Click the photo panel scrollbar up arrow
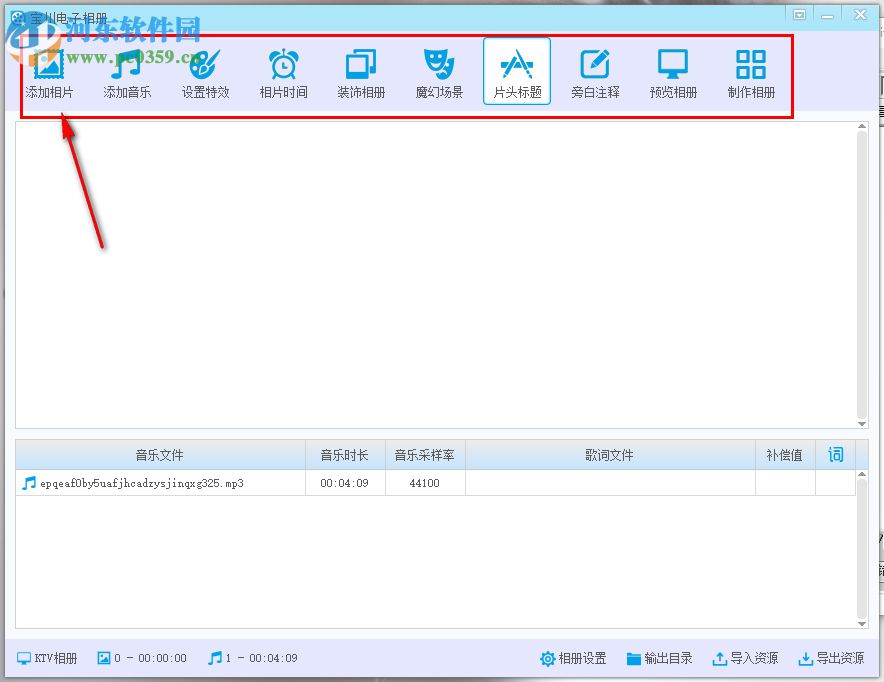884x682 pixels. [x=861, y=126]
